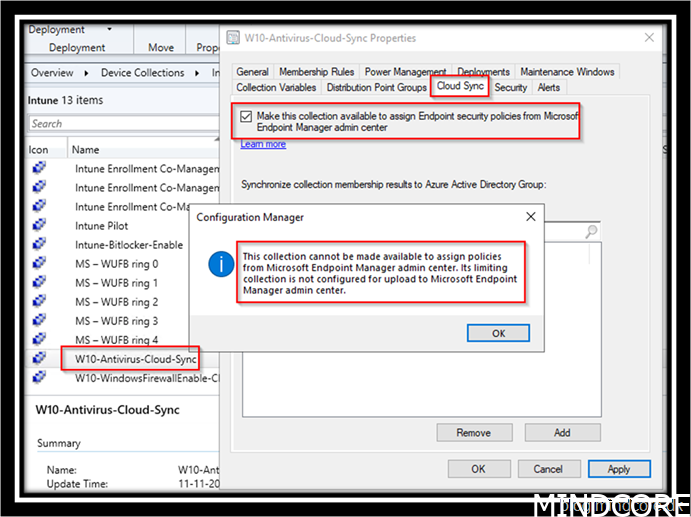Switch to the Membership Rules tab
691x517 pixels.
(316, 72)
